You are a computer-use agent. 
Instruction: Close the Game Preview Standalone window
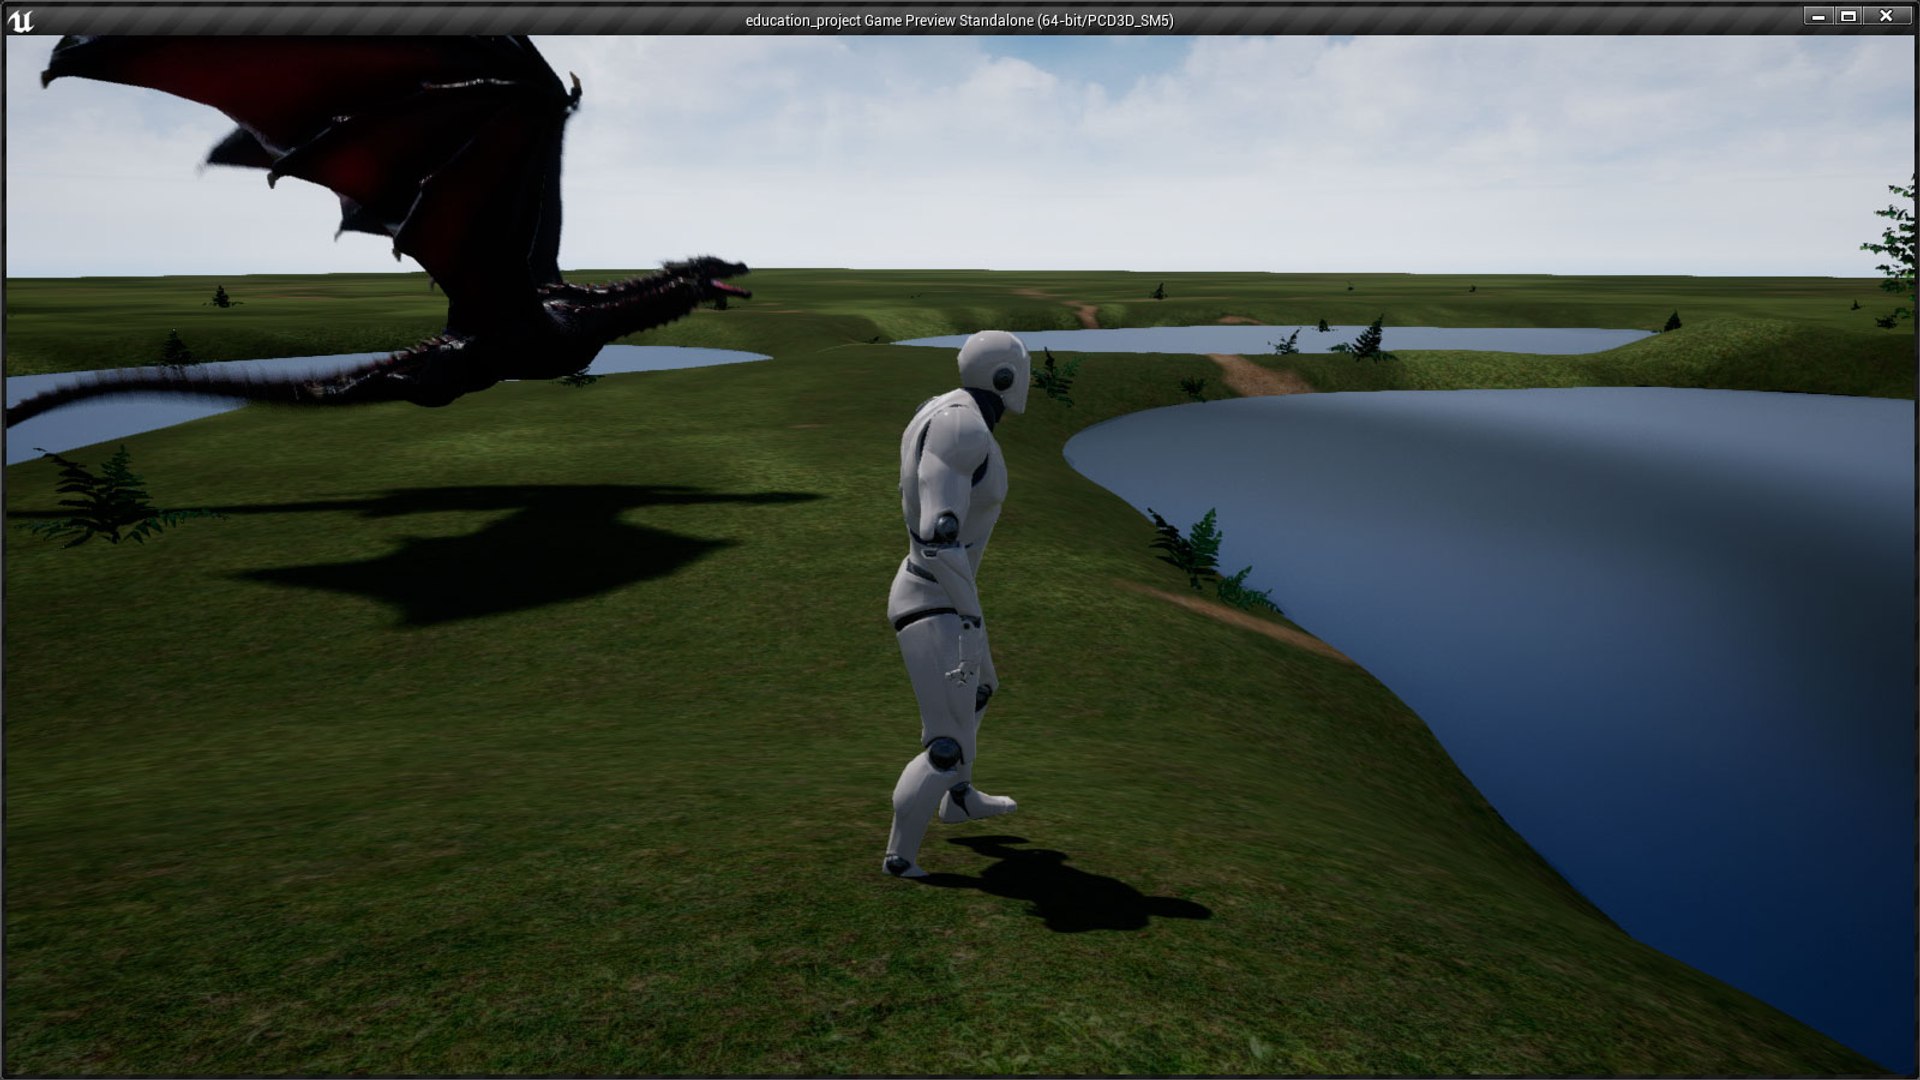1886,16
